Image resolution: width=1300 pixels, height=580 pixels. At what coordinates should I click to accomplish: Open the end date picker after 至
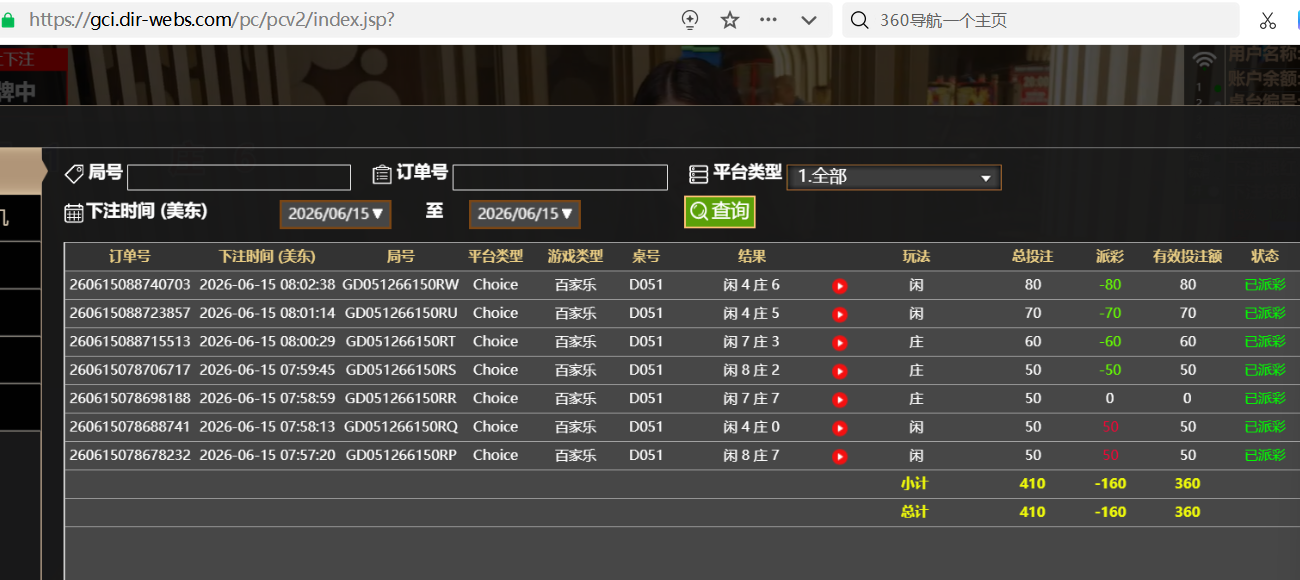coord(524,214)
